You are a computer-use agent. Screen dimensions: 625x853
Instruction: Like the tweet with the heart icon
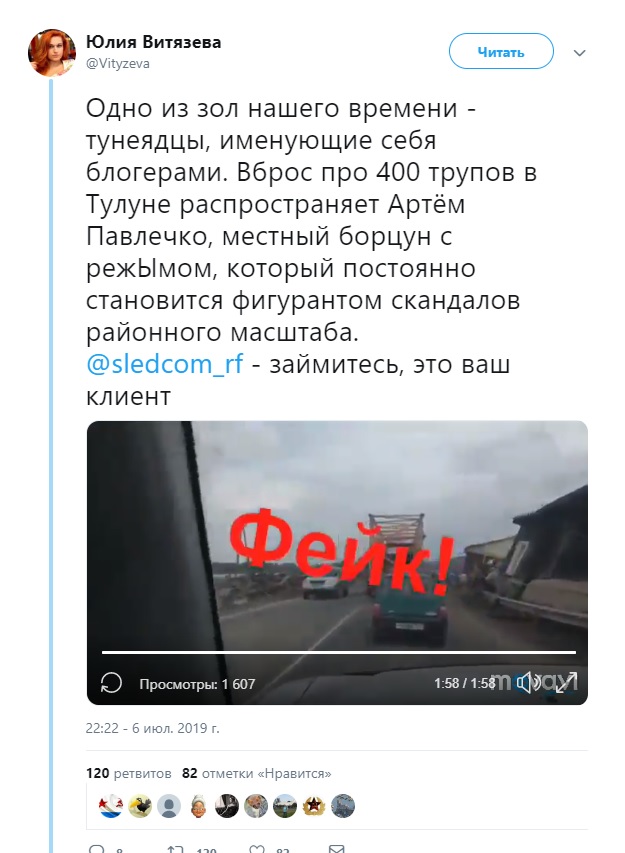click(x=256, y=849)
